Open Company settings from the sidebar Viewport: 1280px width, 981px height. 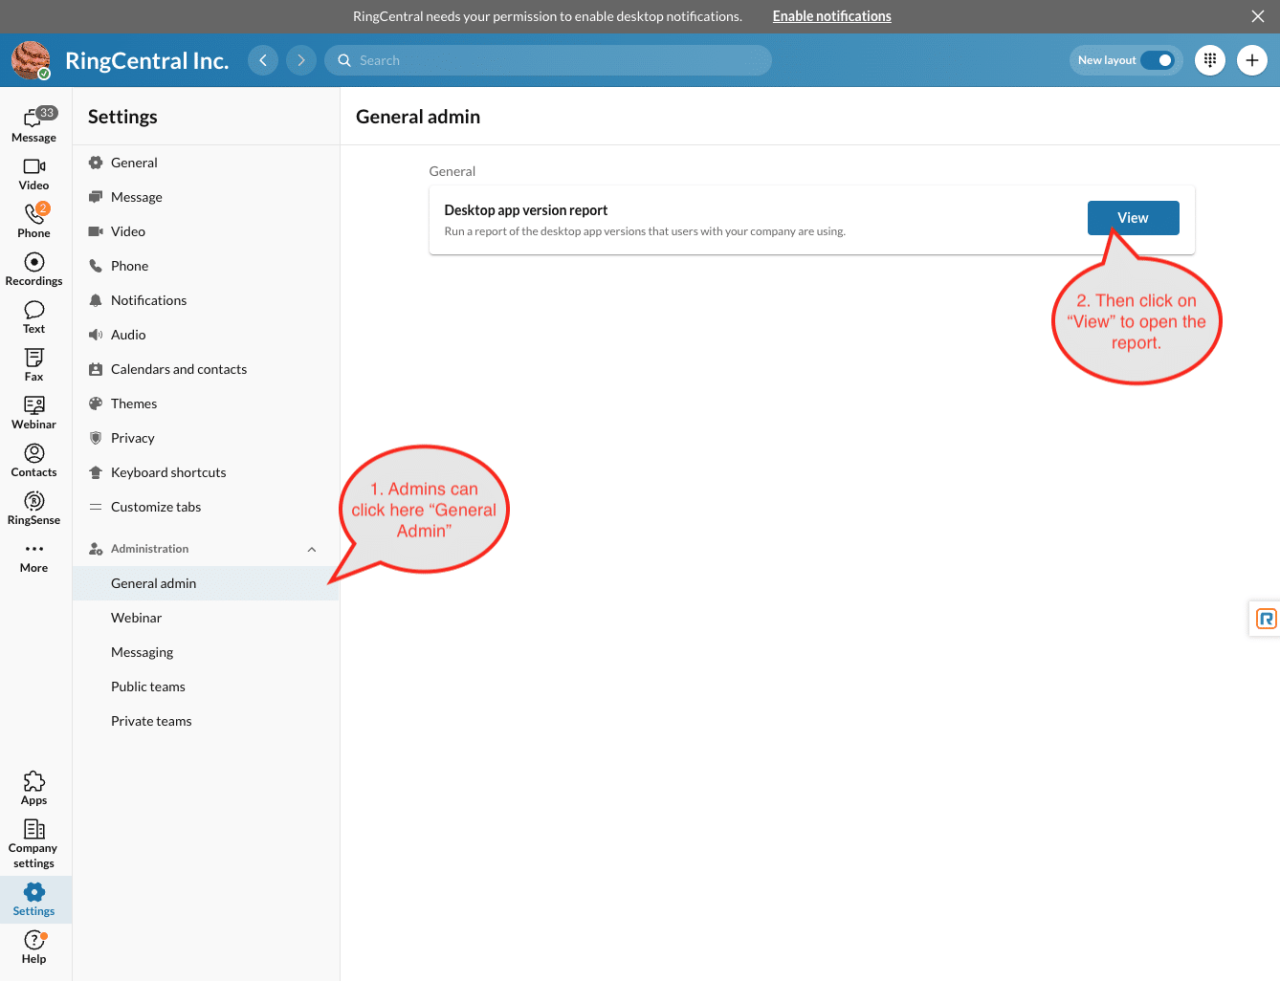point(33,840)
